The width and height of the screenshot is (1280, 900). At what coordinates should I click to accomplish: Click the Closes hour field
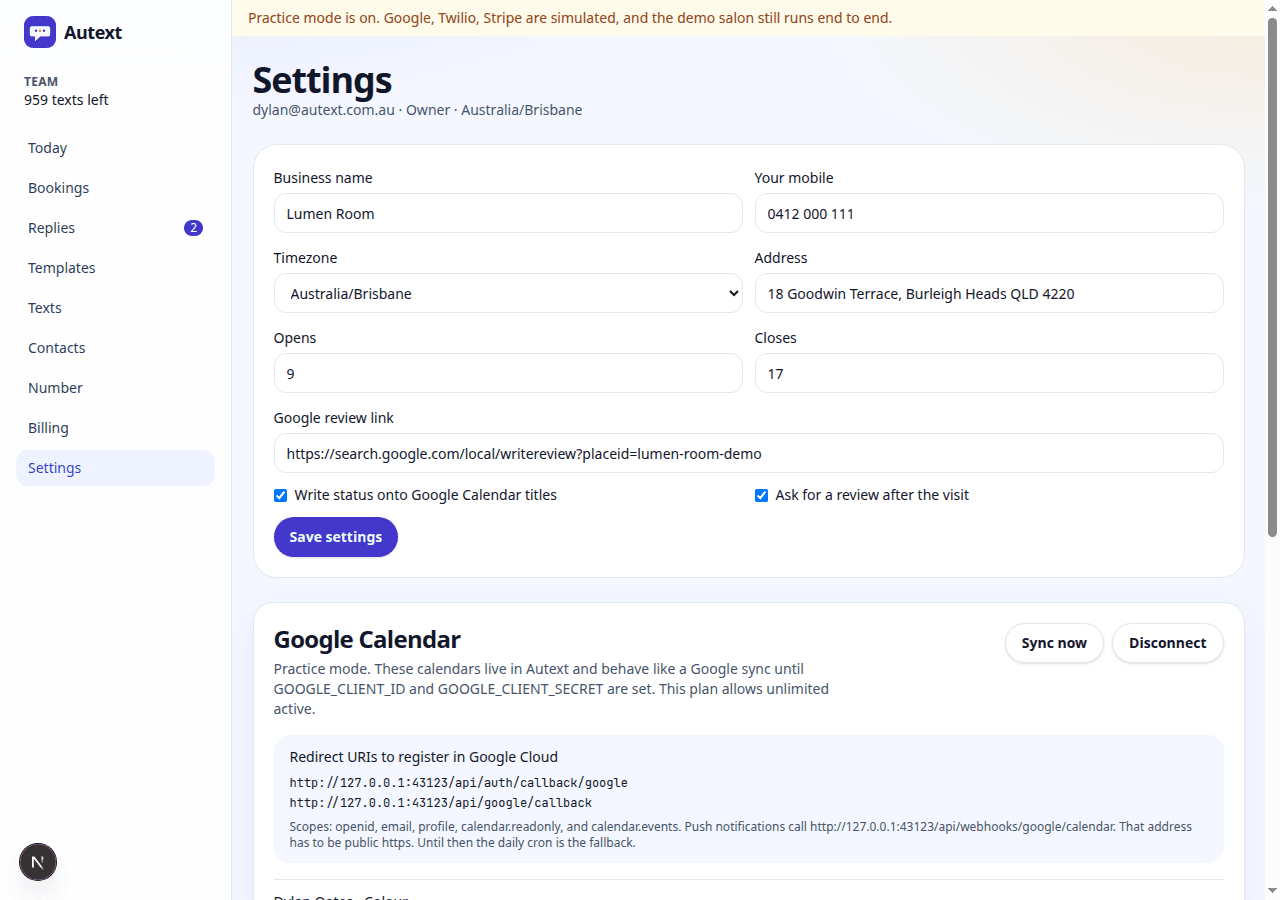pos(989,373)
